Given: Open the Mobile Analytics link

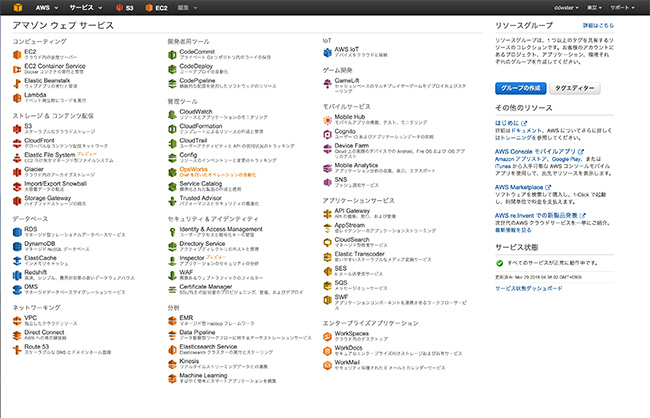Looking at the screenshot, I should click(x=356, y=165).
